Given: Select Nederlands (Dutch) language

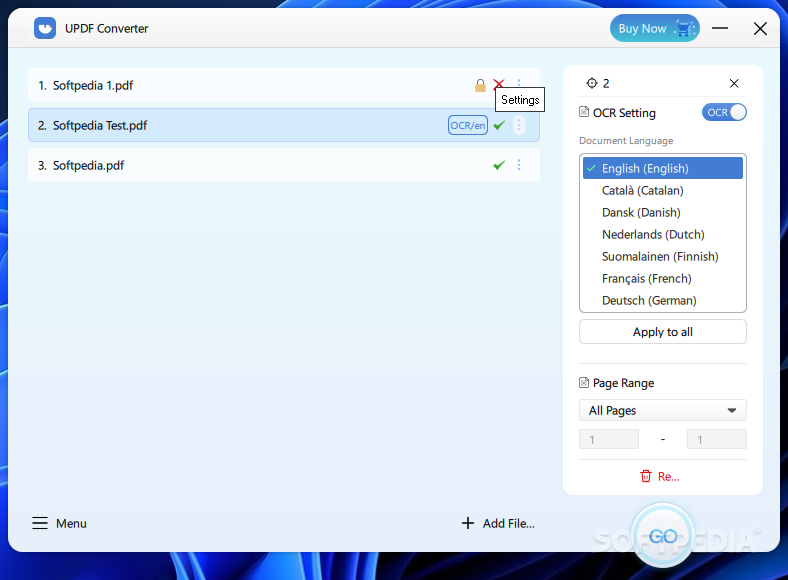Looking at the screenshot, I should point(662,235).
